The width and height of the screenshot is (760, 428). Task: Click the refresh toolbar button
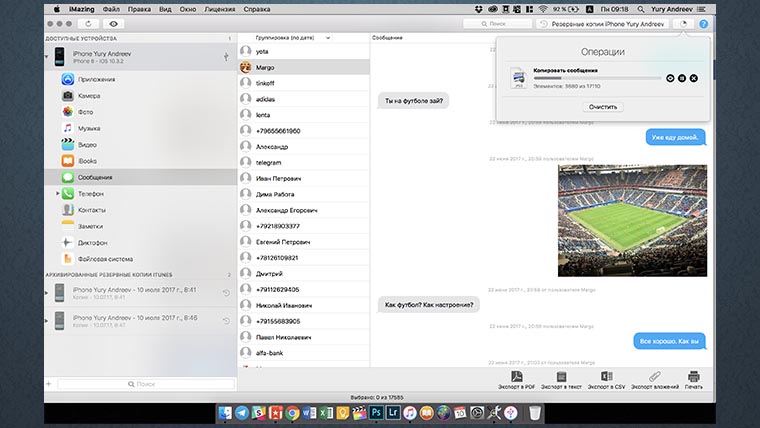(88, 24)
